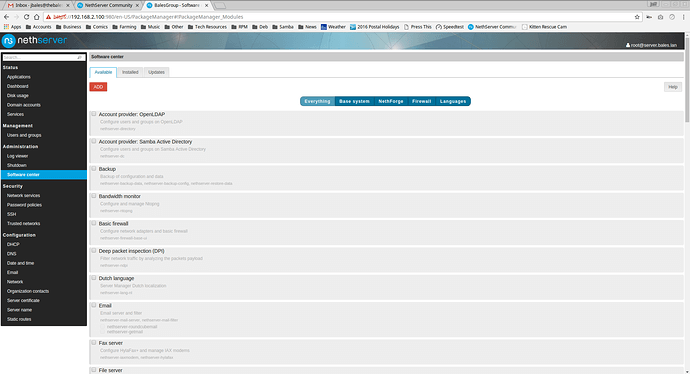690x374 pixels.
Task: Select the Dutch language checkbox
Action: coord(94,278)
